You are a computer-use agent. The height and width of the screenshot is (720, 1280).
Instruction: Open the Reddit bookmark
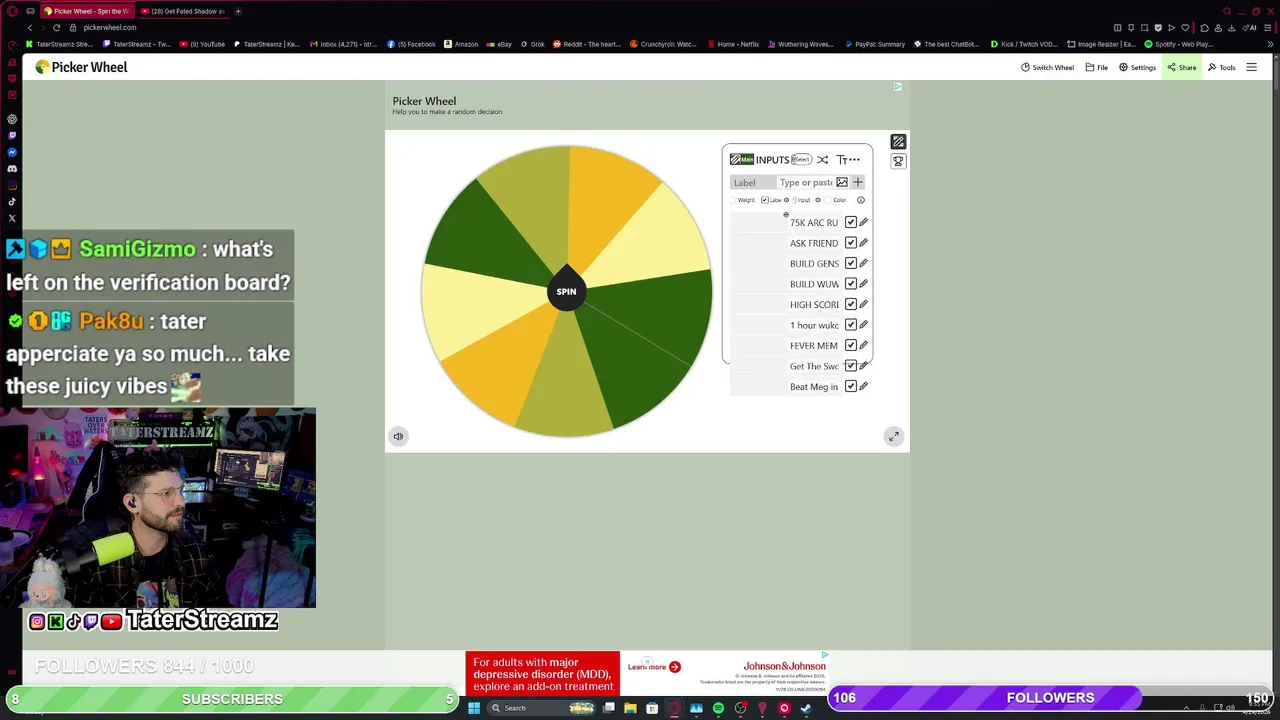[586, 44]
